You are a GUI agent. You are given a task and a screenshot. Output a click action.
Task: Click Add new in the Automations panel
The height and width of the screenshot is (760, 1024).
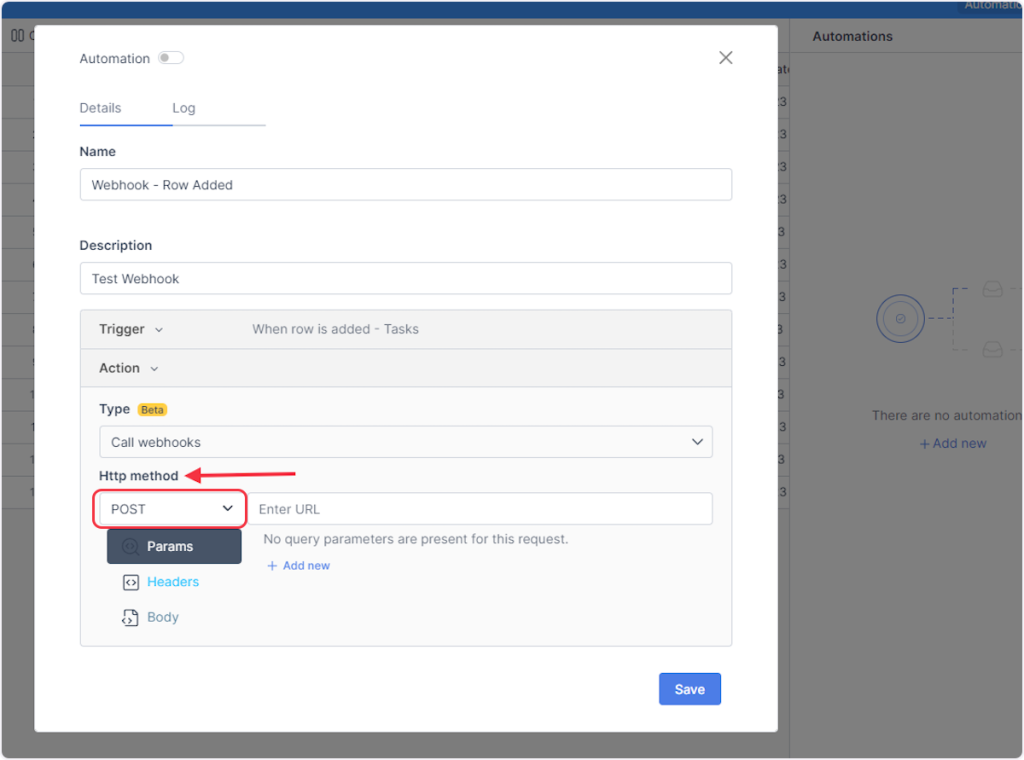click(953, 443)
